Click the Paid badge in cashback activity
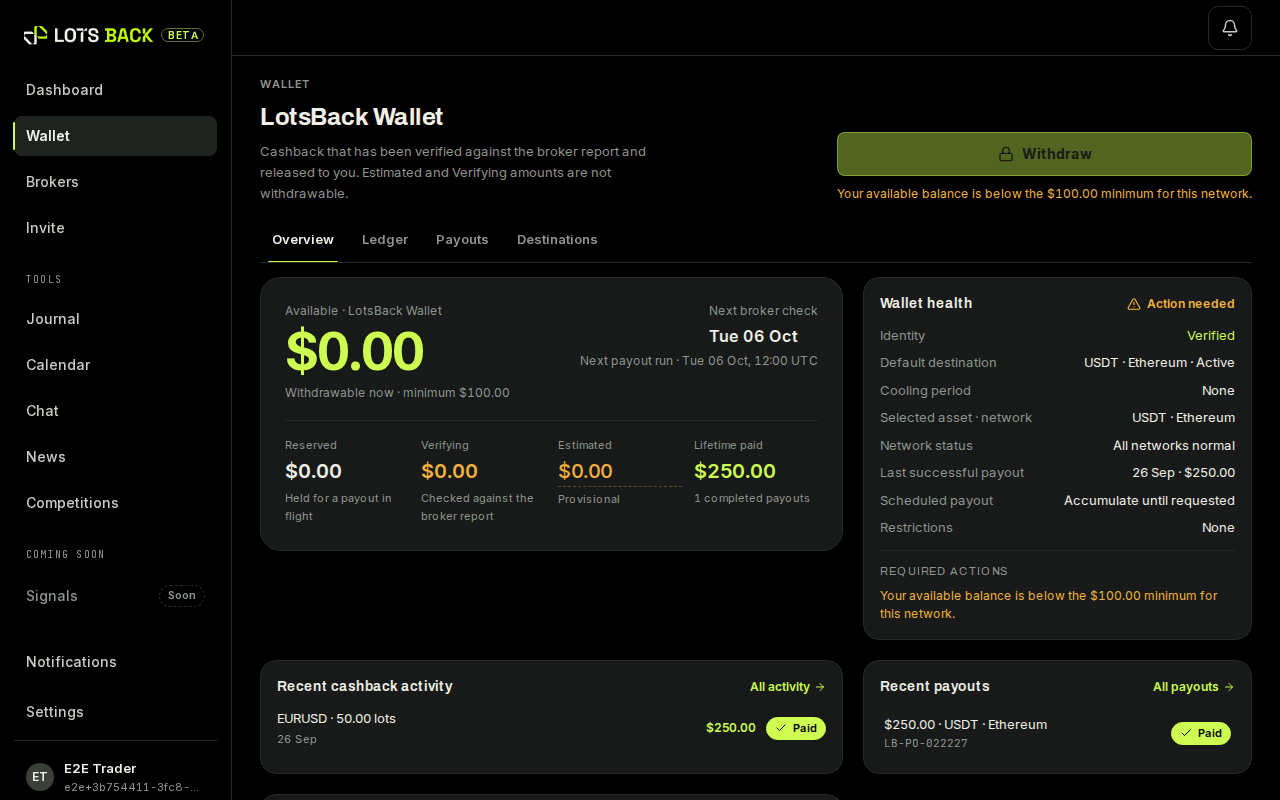This screenshot has height=800, width=1280. [796, 728]
